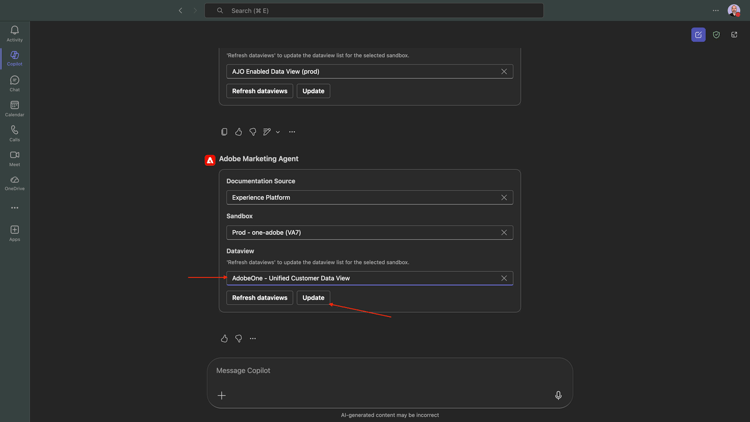Screen dimensions: 750x422
Task: Add an attachment with the plus icon
Action: (x=221, y=395)
